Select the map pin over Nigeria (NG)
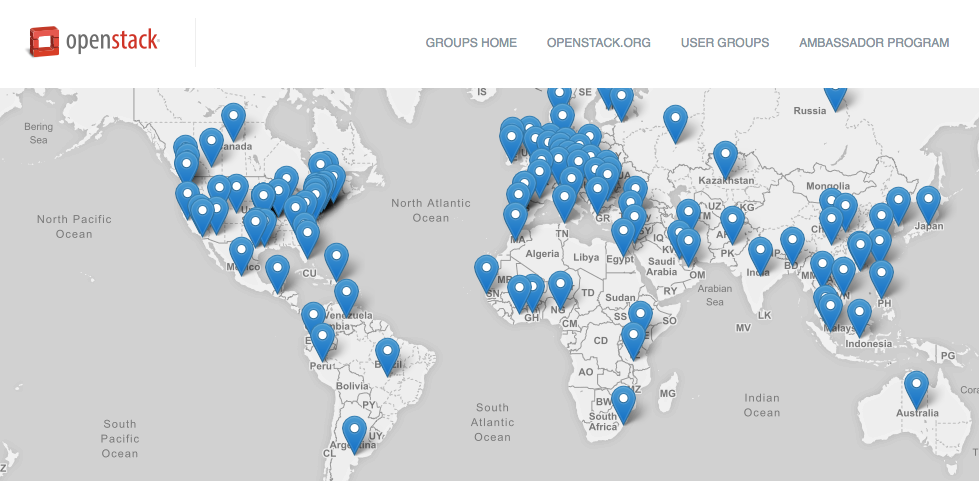This screenshot has width=979, height=481. [x=560, y=288]
